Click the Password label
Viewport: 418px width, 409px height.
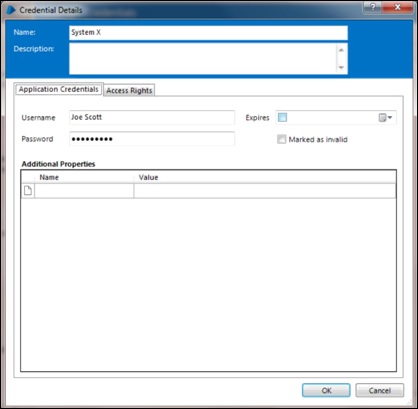[37, 139]
